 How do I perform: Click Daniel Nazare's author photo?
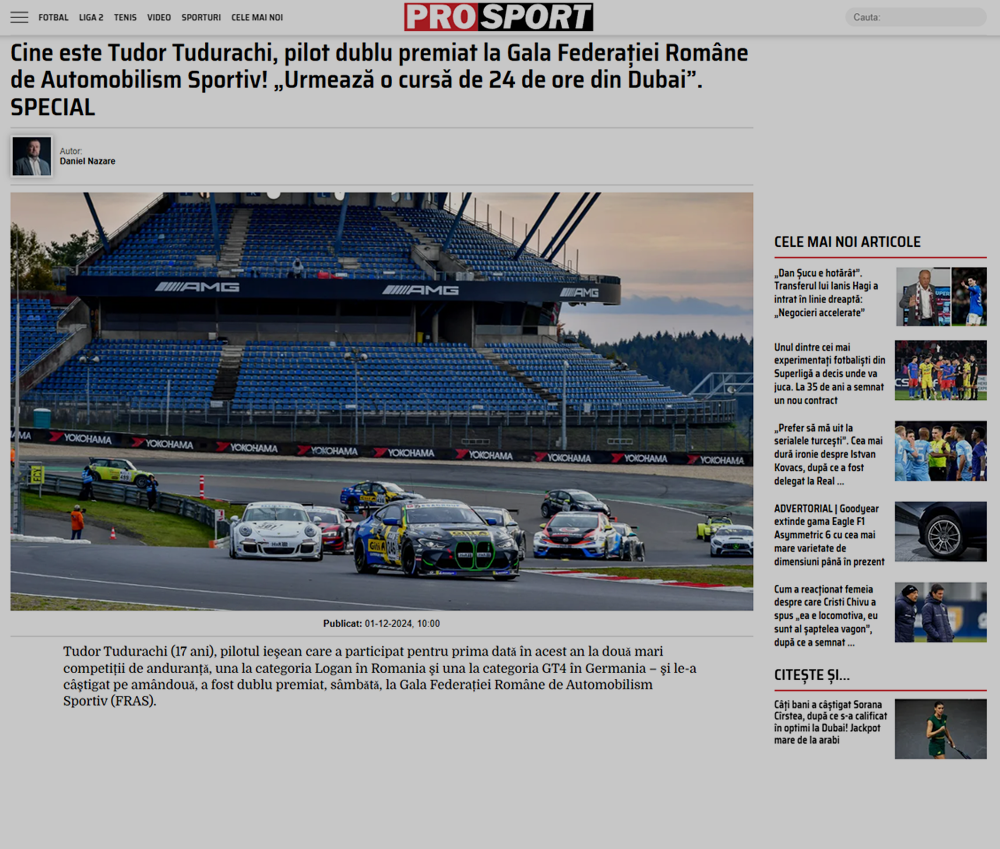32,157
